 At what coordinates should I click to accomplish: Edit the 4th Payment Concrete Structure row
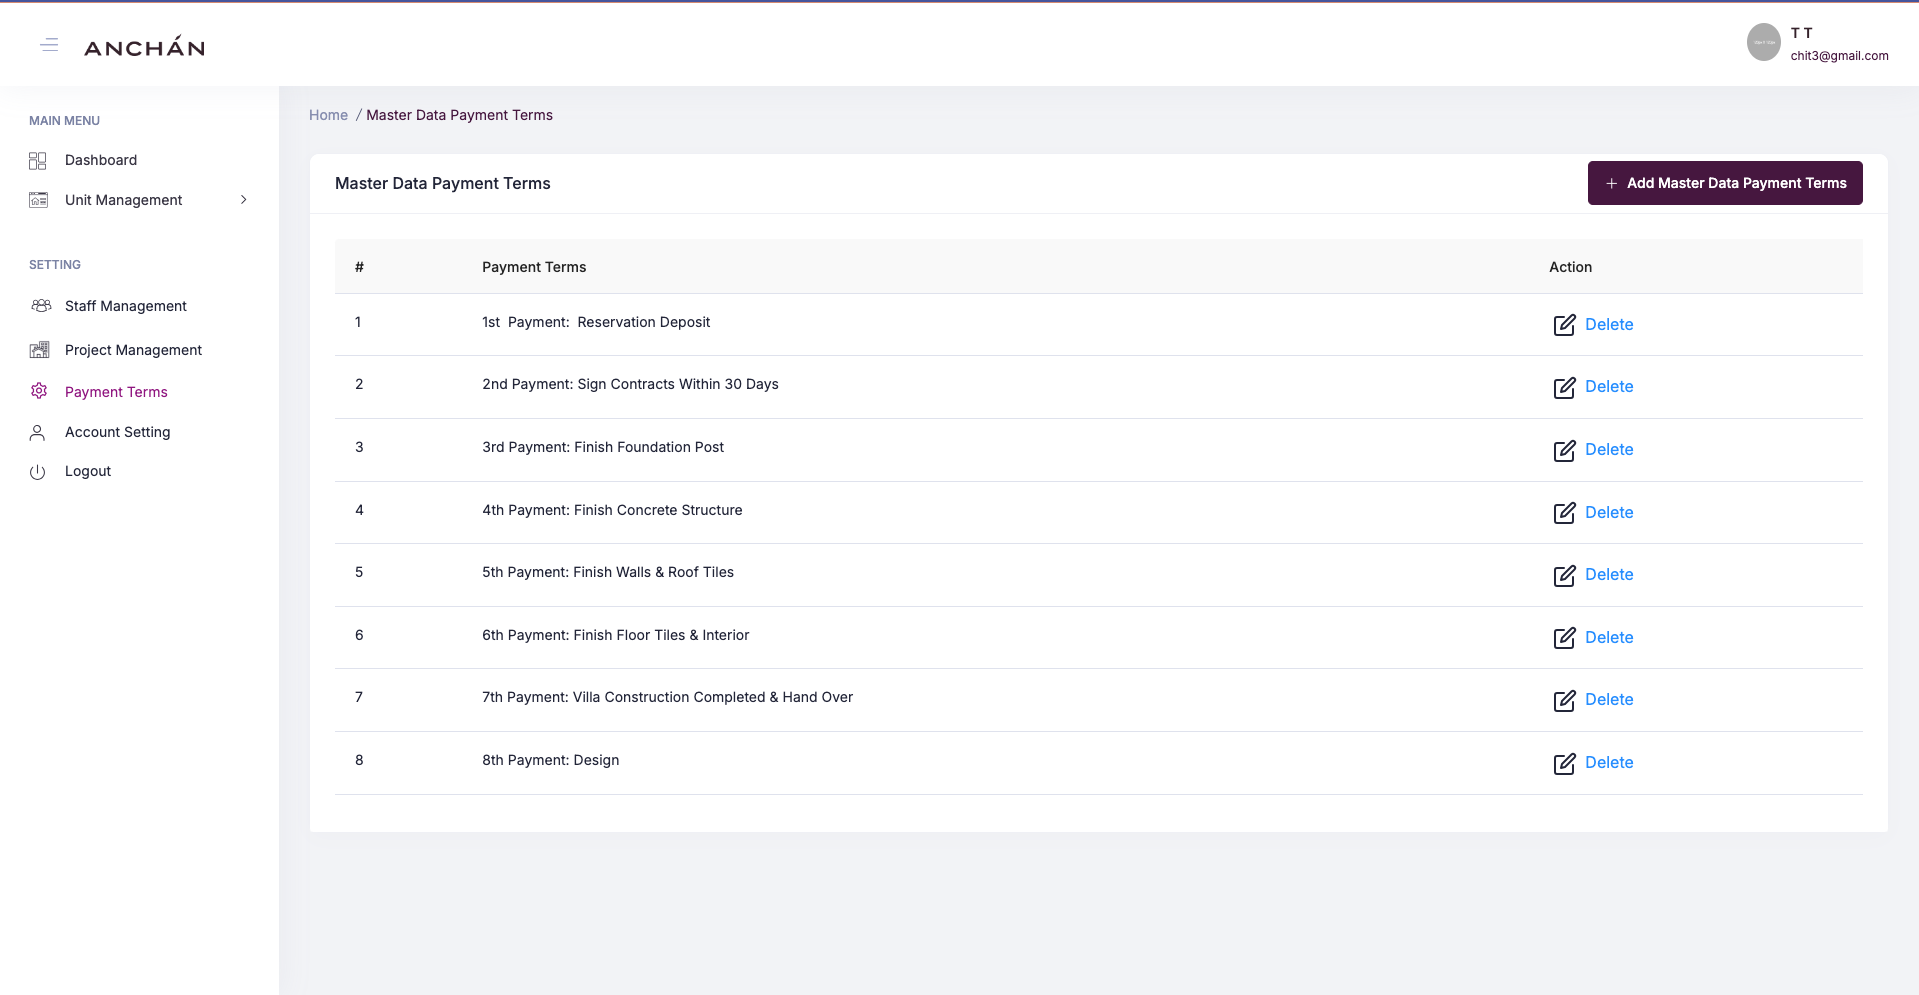tap(1564, 513)
